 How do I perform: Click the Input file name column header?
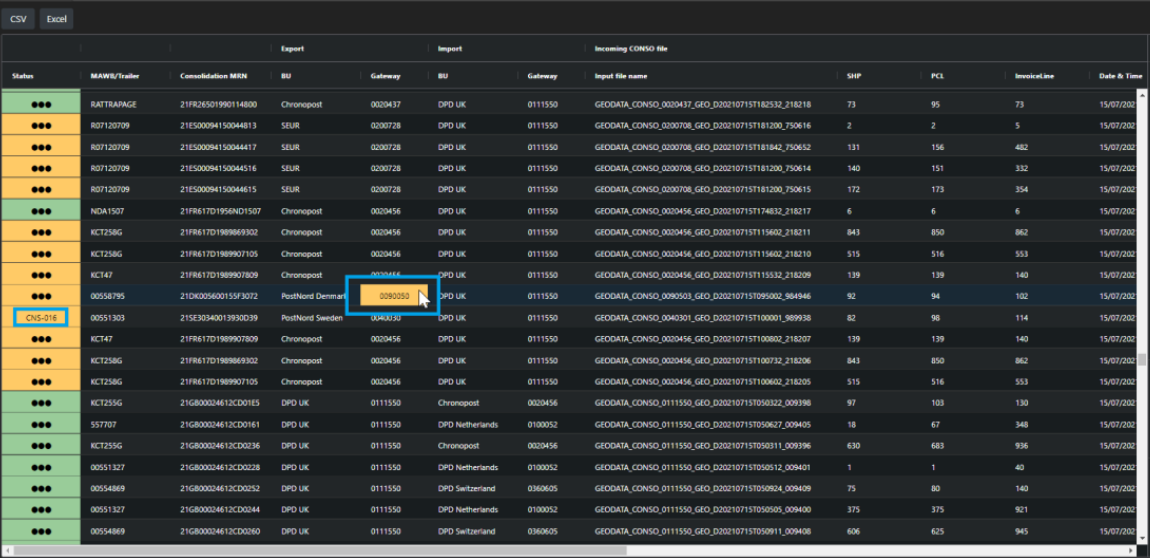tap(620, 76)
